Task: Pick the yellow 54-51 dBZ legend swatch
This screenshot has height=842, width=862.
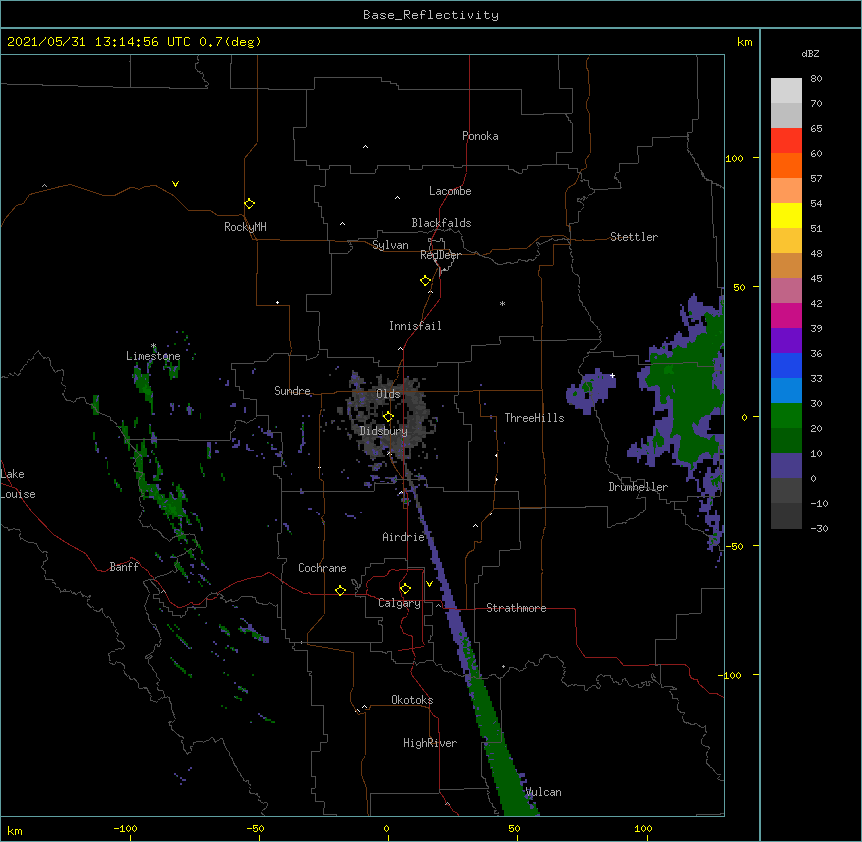Action: pos(786,215)
